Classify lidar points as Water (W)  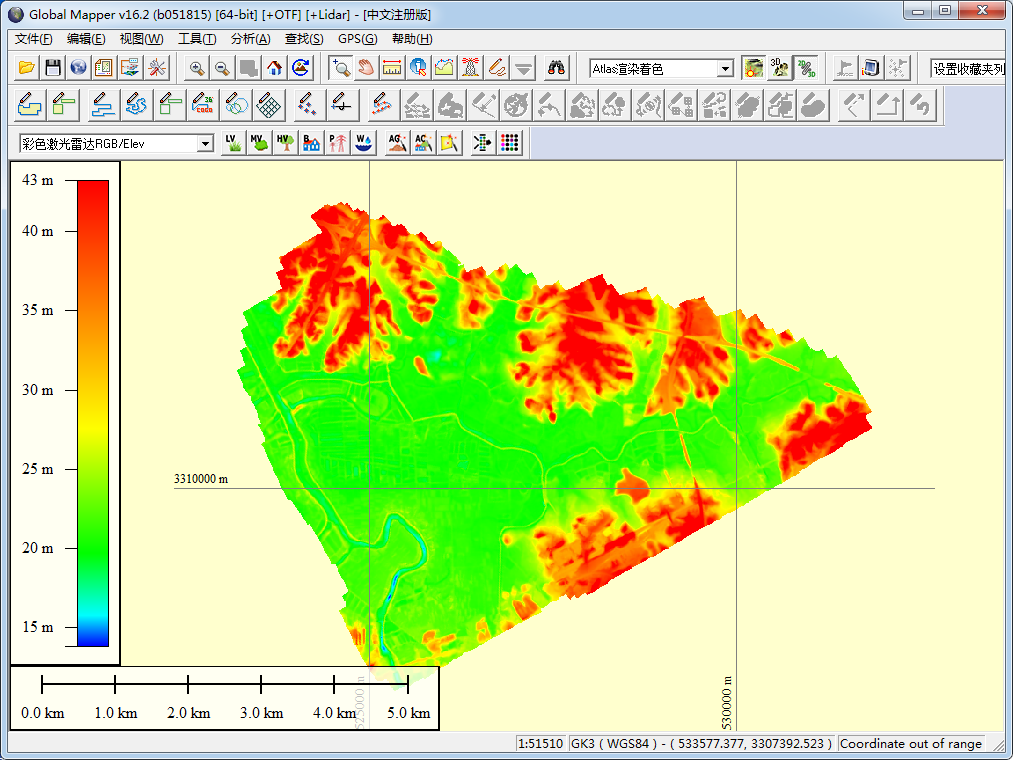pyautogui.click(x=364, y=143)
